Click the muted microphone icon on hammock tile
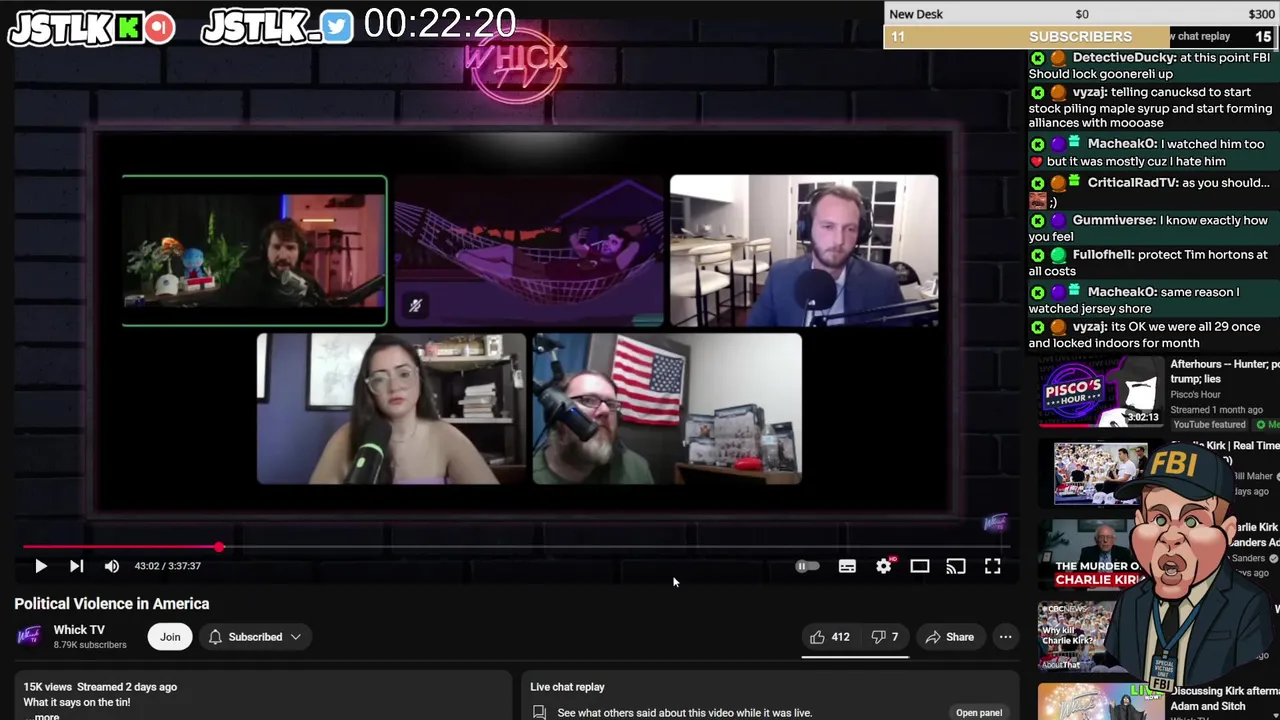The height and width of the screenshot is (720, 1280). click(x=415, y=306)
